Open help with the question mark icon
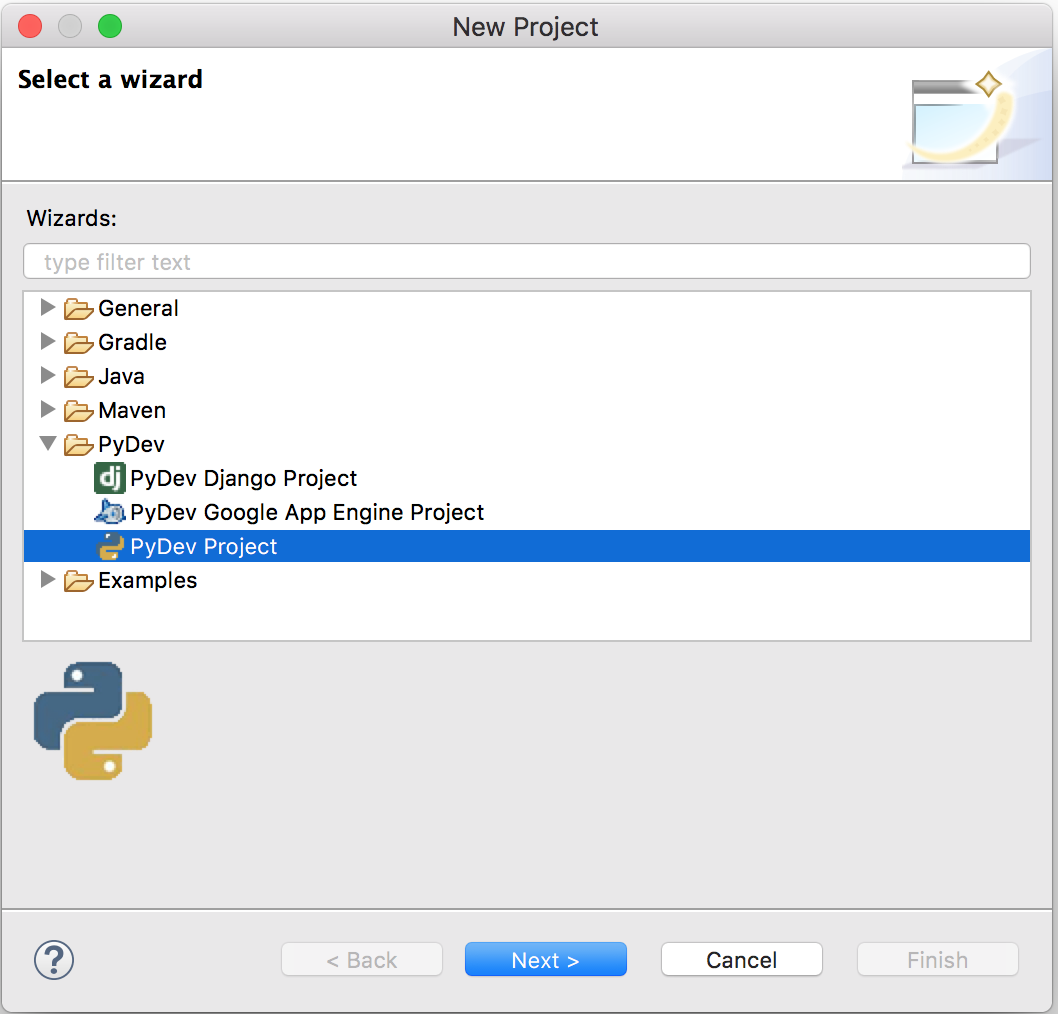Image resolution: width=1058 pixels, height=1014 pixels. [x=54, y=959]
